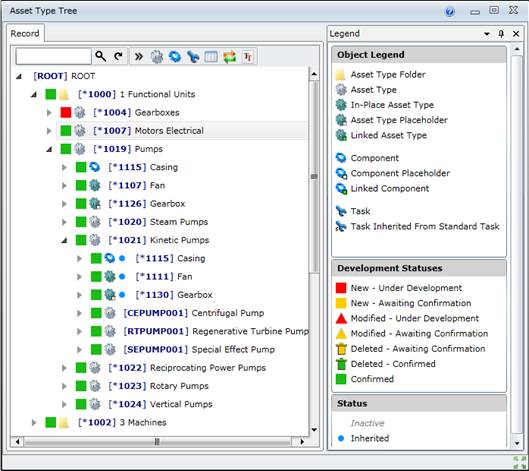Viewport: 529px width, 471px height.
Task: Click the gear icon of Centrifugal Pump row
Action: pos(110,313)
